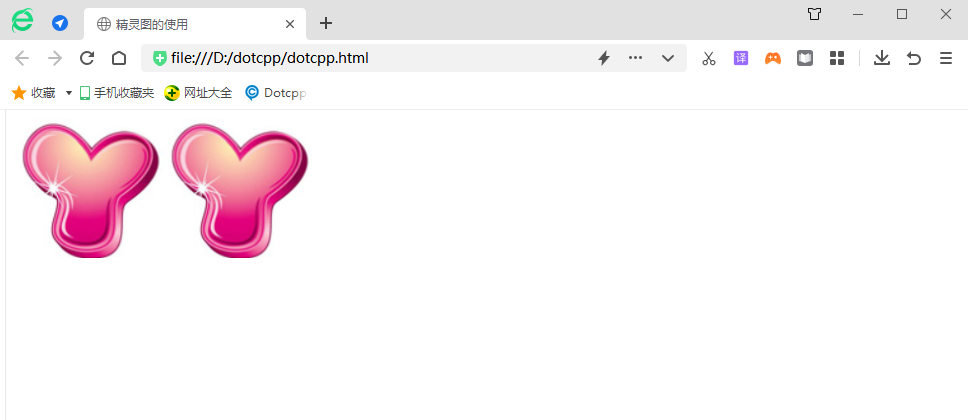Open the reading mode book icon
Viewport: 968px width, 420px height.
point(805,58)
